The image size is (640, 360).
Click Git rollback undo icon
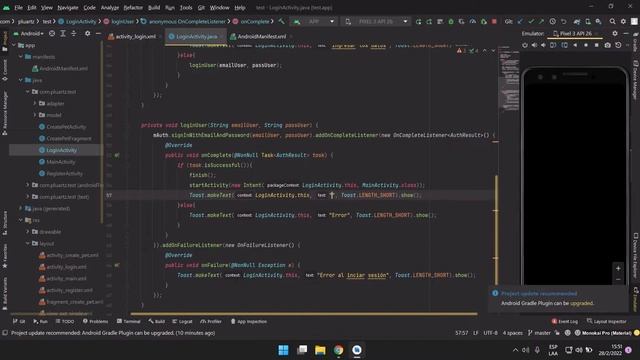[563, 21]
